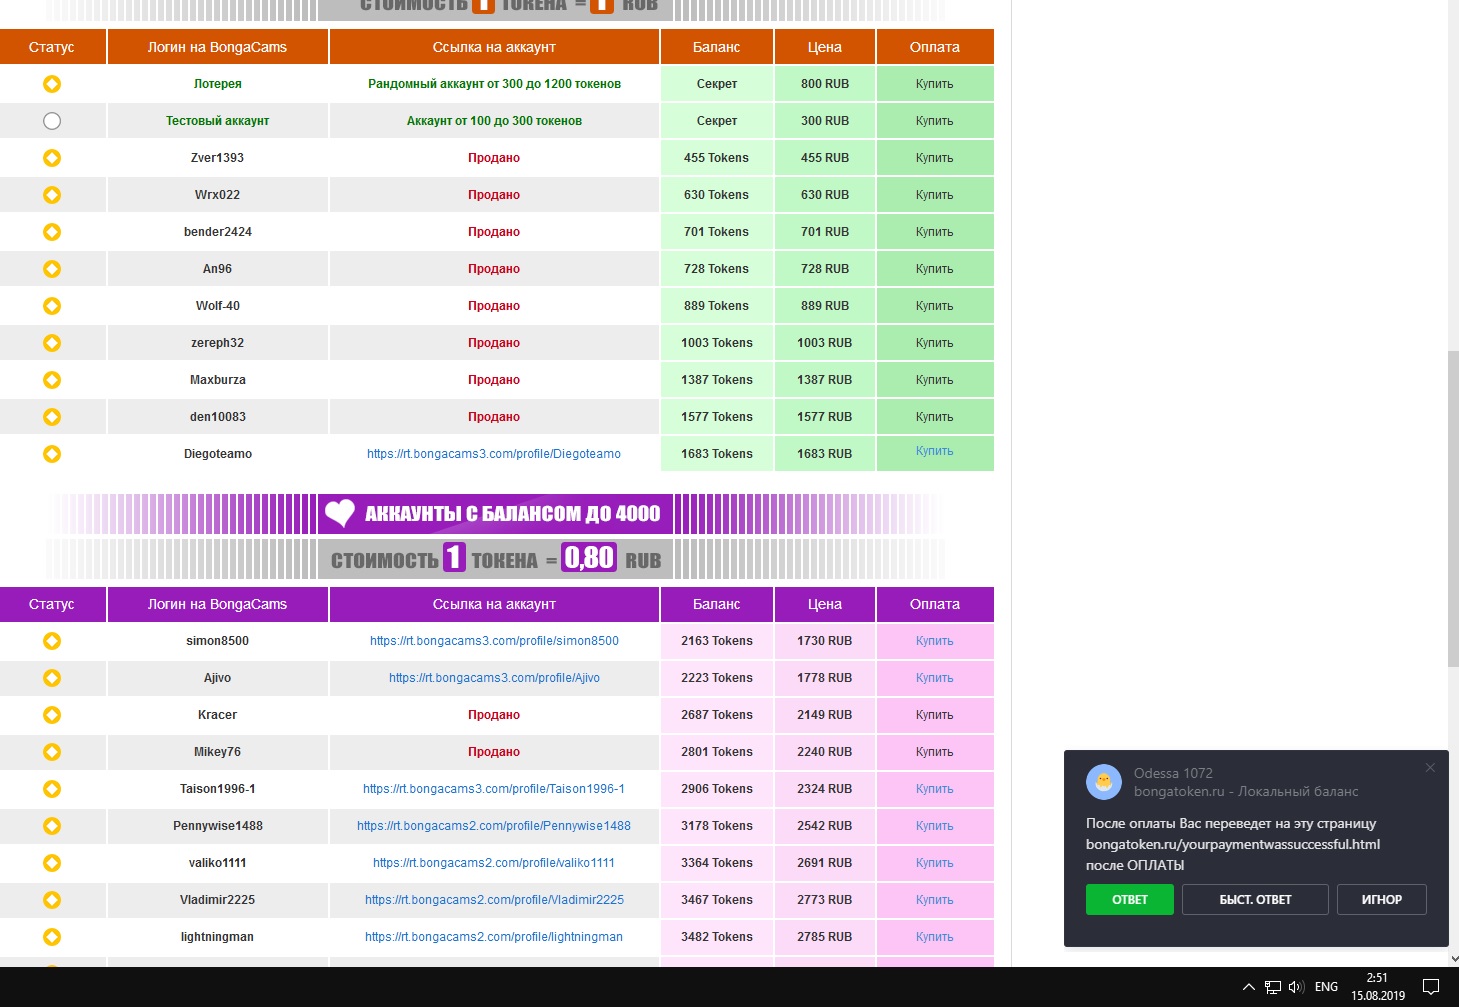Click status icon in bender2424 row

click(52, 232)
